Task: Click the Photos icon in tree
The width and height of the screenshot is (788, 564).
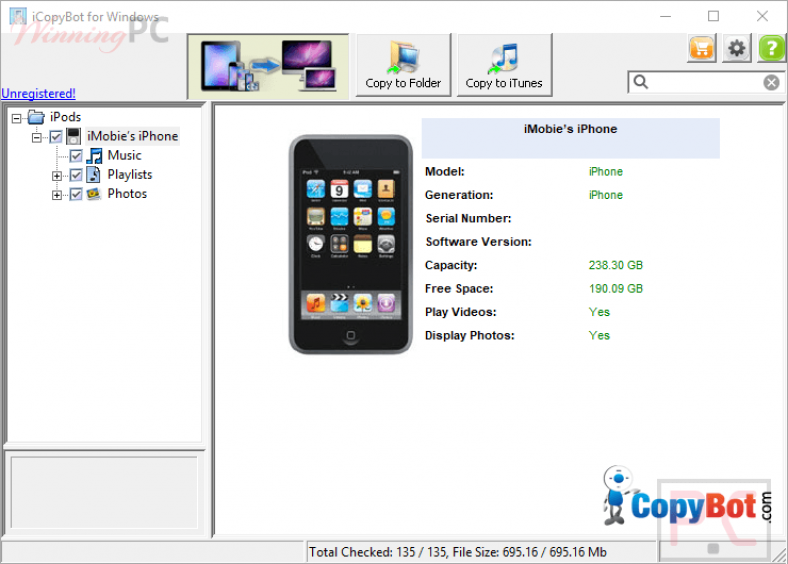Action: point(94,194)
